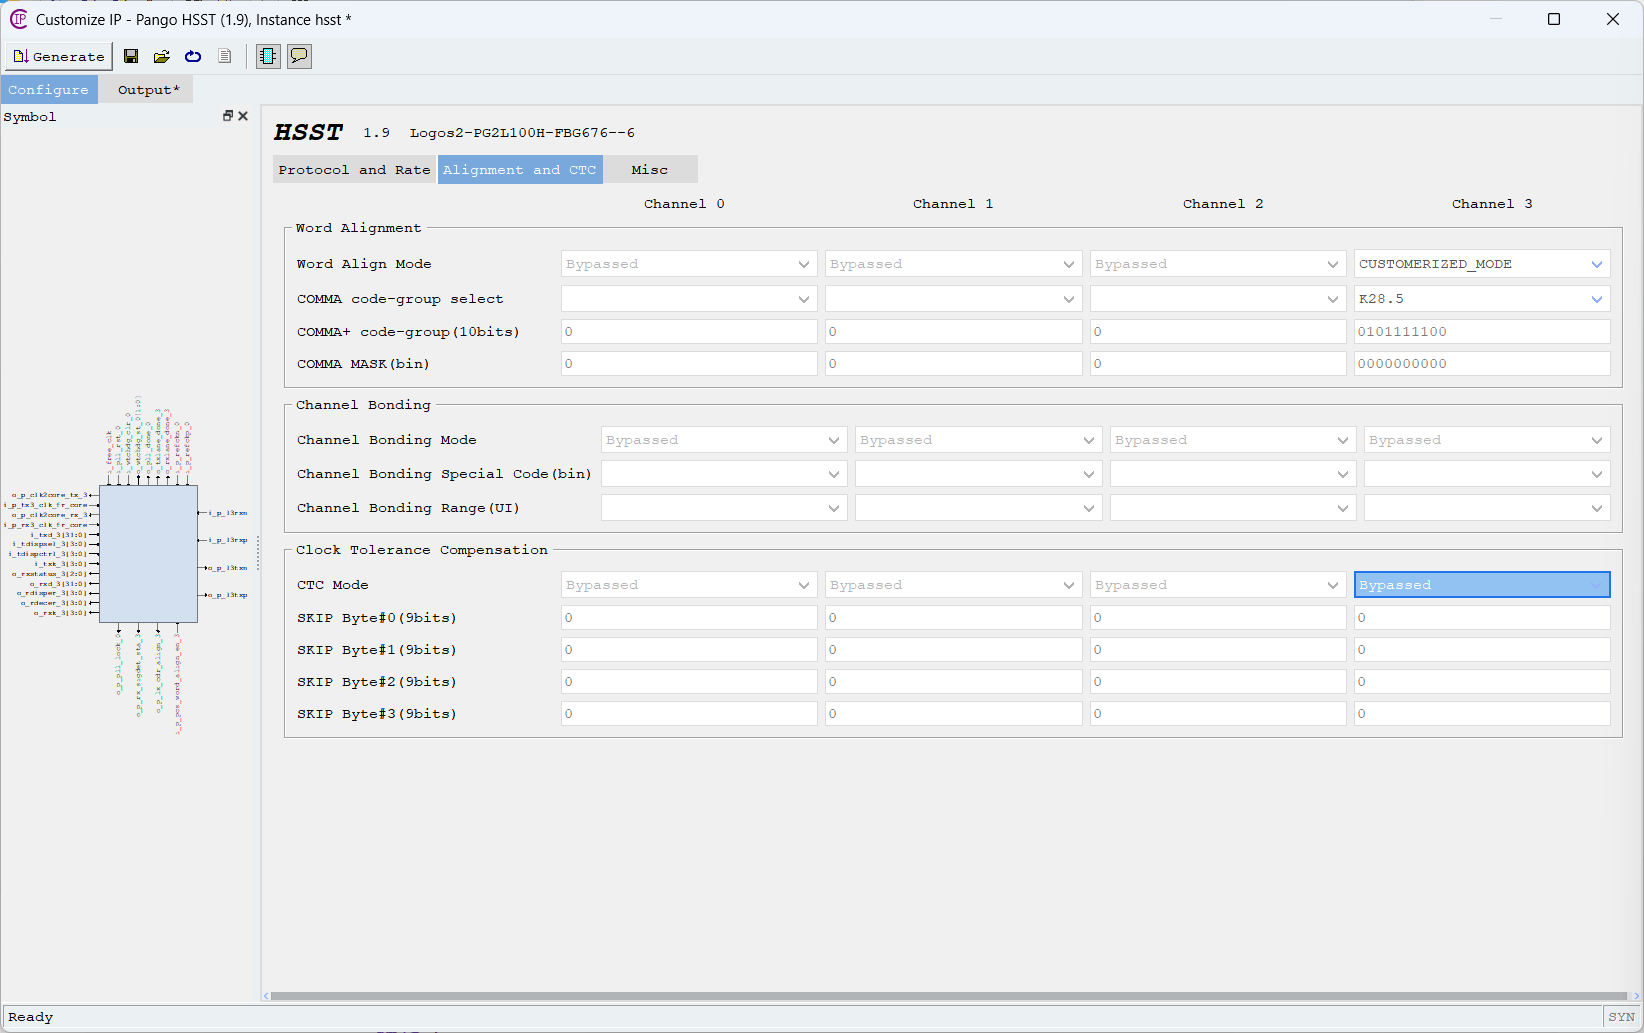This screenshot has height=1033, width=1644.
Task: Click the blue reset arrow icon
Action: click(x=193, y=57)
